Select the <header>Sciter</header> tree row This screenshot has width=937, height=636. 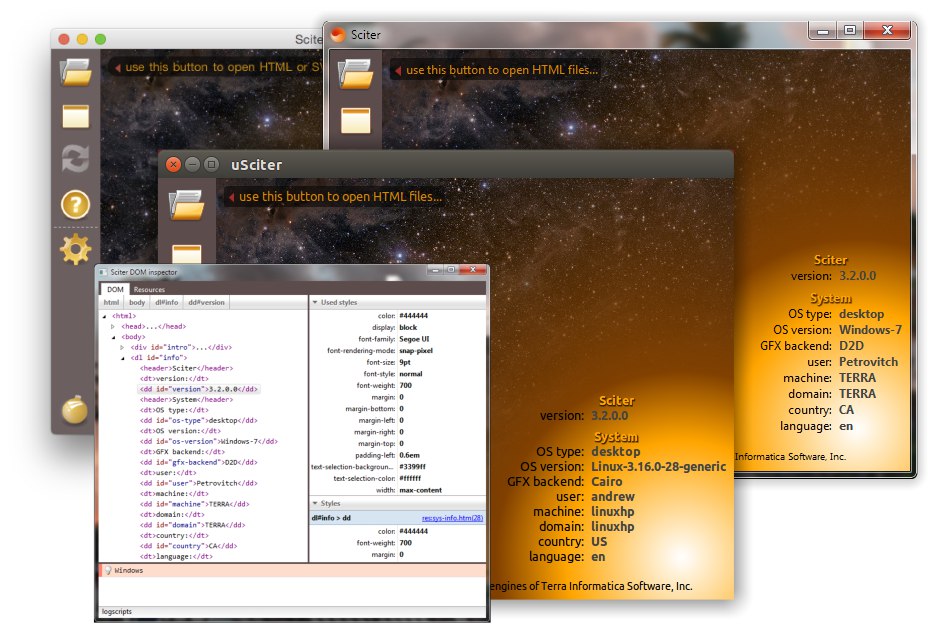pos(186,368)
